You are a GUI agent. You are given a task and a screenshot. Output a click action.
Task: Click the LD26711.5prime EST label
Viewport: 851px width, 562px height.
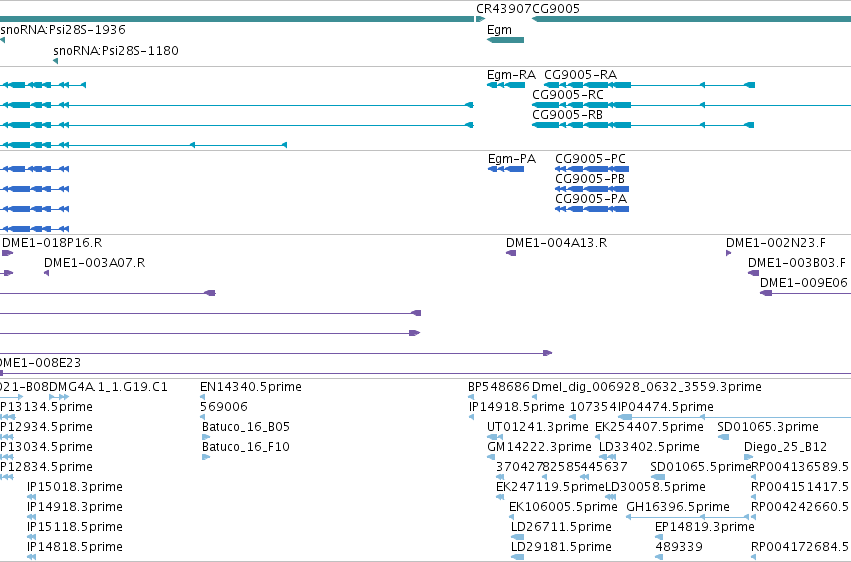click(x=561, y=527)
